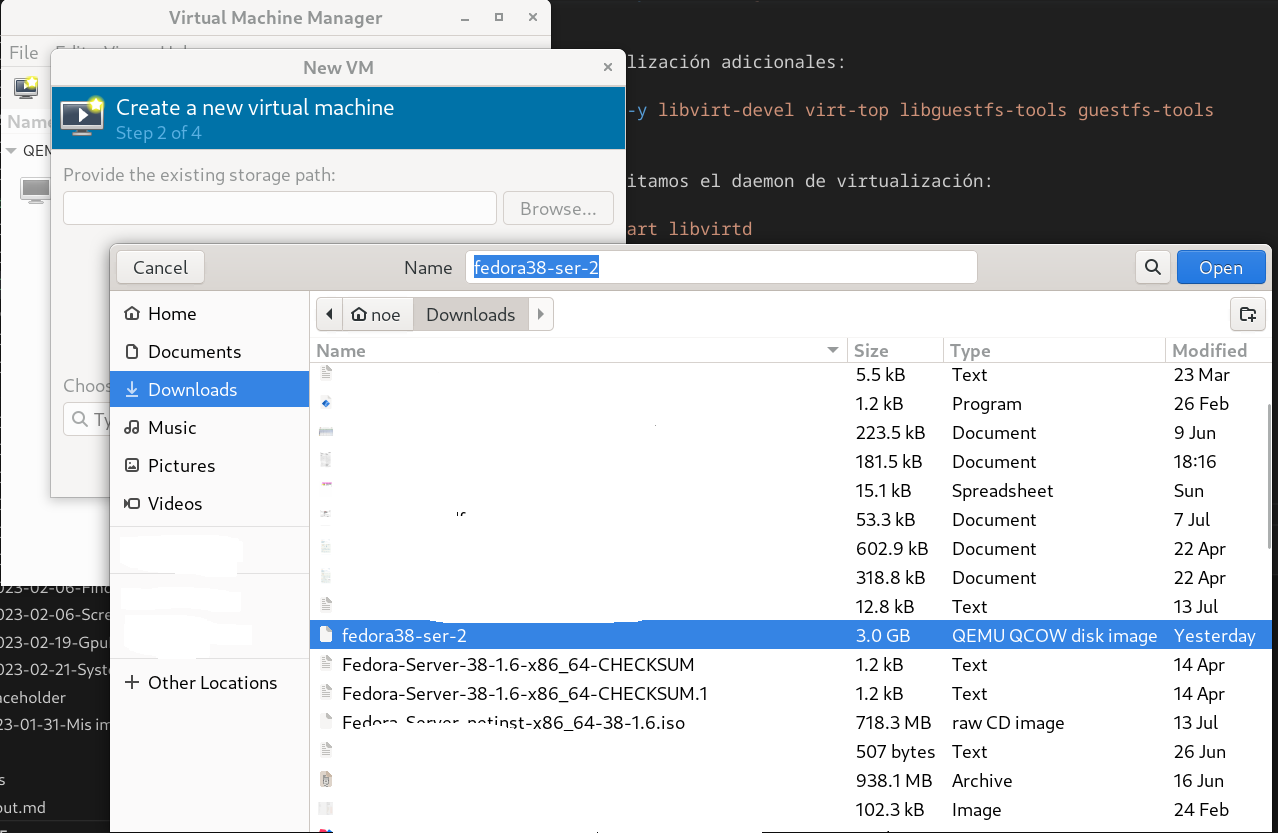Open the File menu in Virtual Machine Manager
Image resolution: width=1278 pixels, height=833 pixels.
(23, 52)
